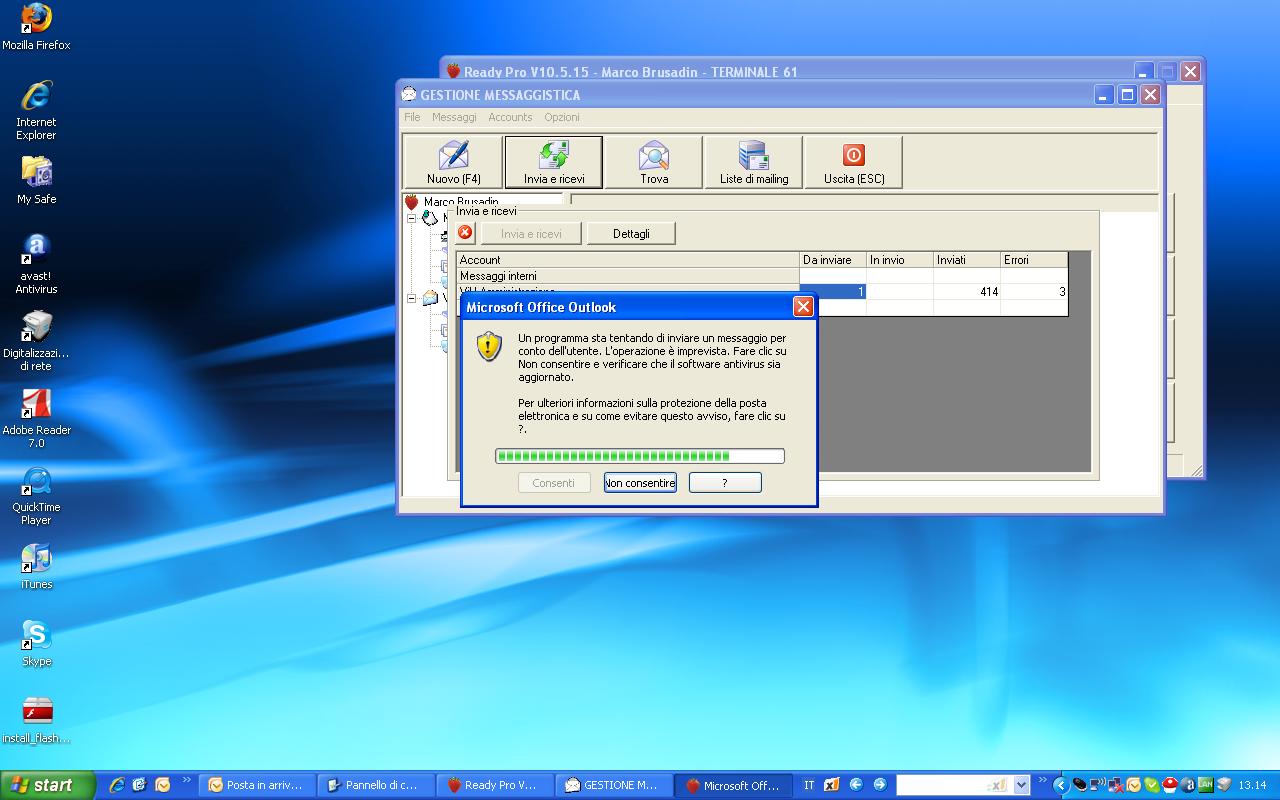Screen dimensions: 1280x800
Task: Click Invia e ricevi button beside Dettagli
Action: [531, 234]
